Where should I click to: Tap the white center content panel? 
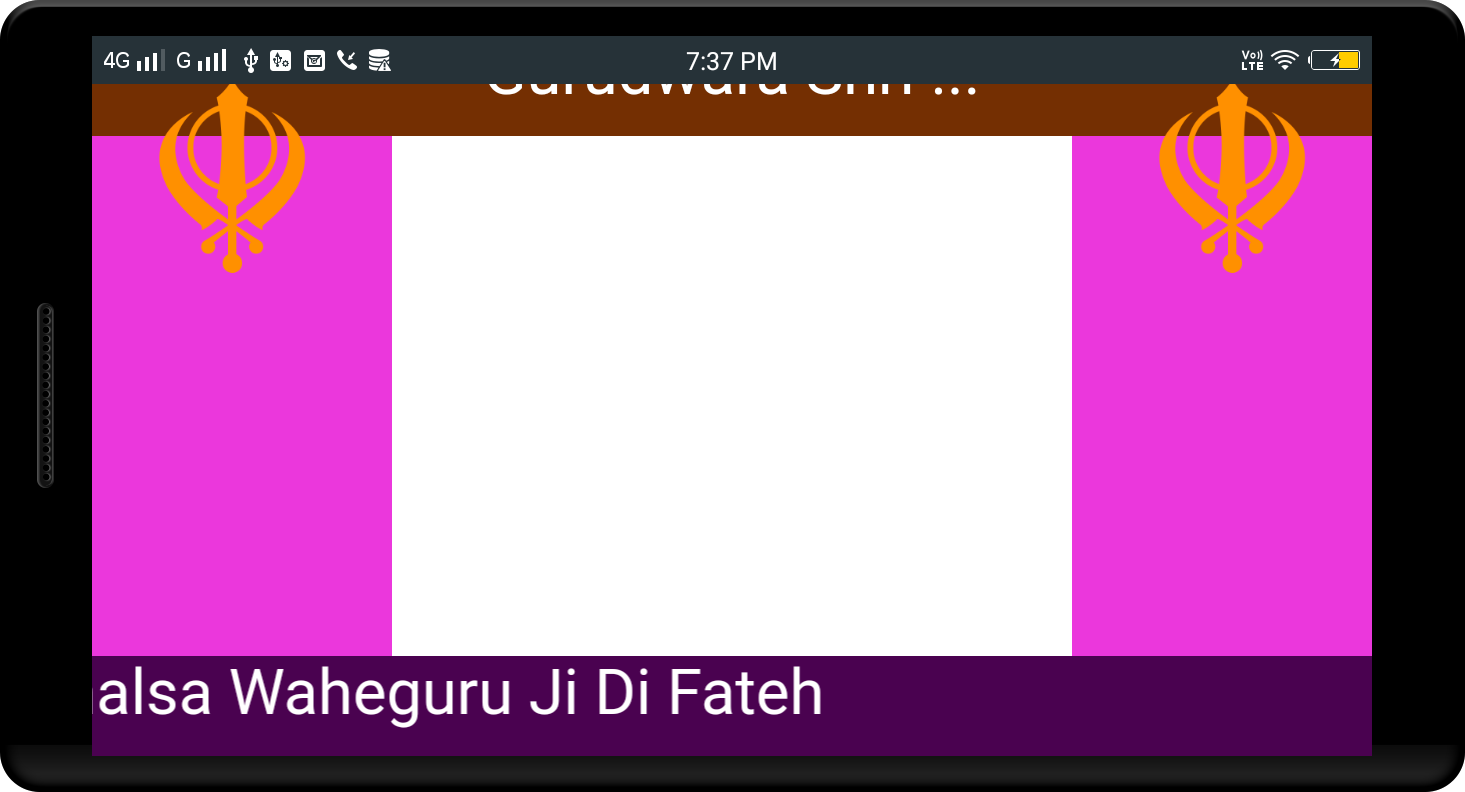point(732,396)
